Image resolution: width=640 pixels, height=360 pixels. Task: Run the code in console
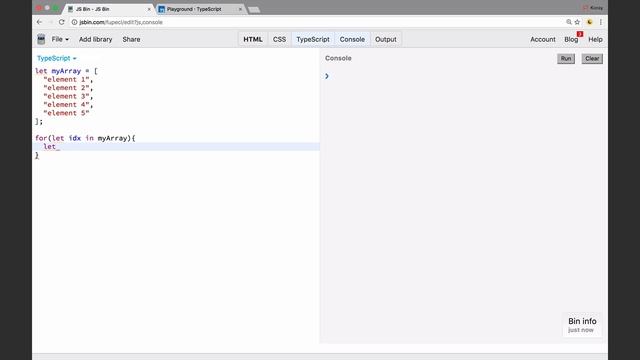(x=566, y=58)
